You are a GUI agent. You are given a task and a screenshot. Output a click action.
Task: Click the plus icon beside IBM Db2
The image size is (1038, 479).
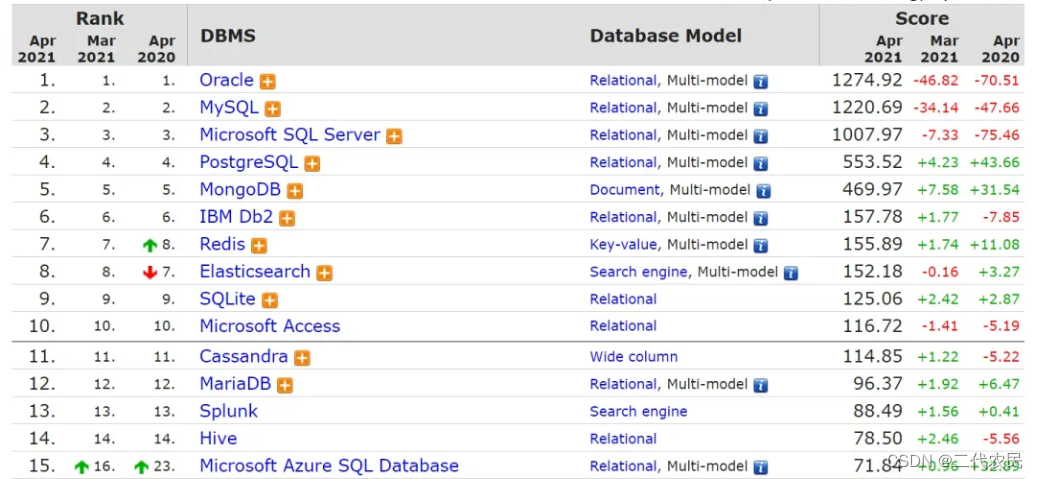pyautogui.click(x=287, y=218)
